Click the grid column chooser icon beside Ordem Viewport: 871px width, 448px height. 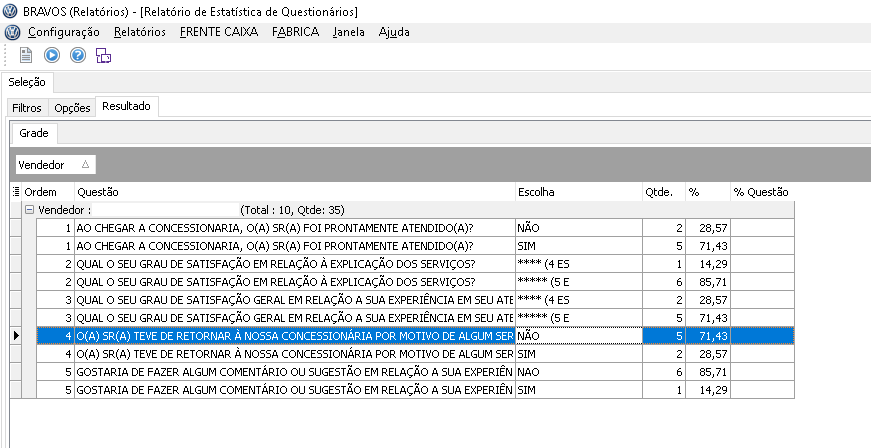[16, 192]
